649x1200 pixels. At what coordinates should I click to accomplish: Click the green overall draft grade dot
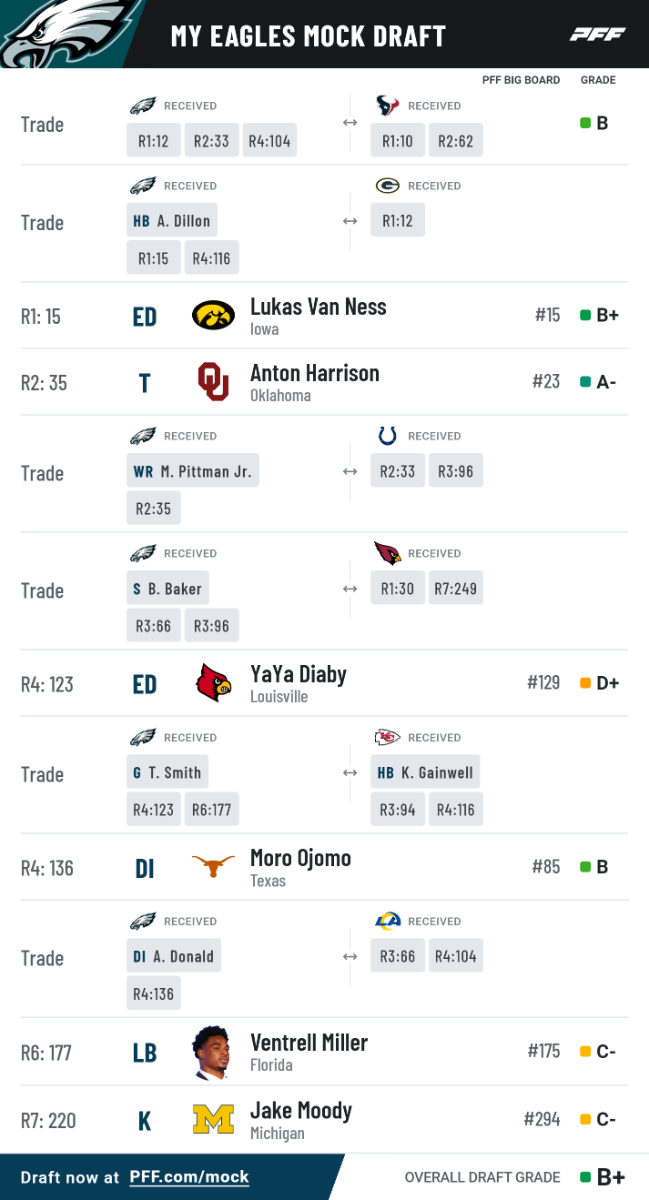584,1177
